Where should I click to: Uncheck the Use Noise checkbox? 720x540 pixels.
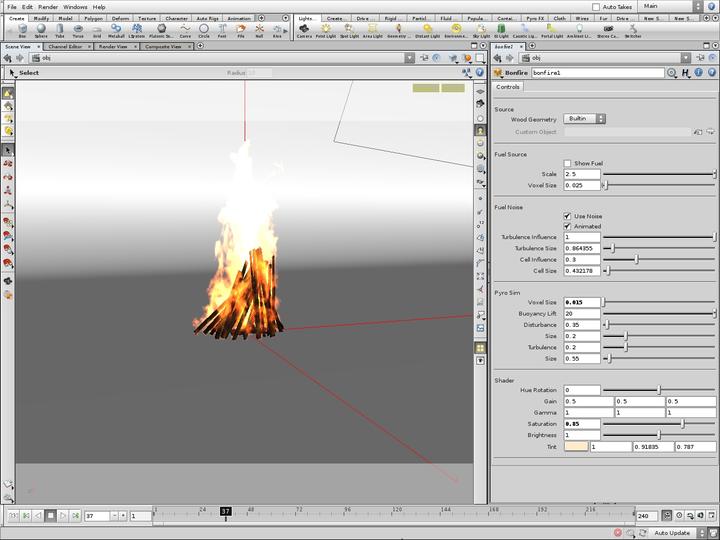pyautogui.click(x=568, y=215)
